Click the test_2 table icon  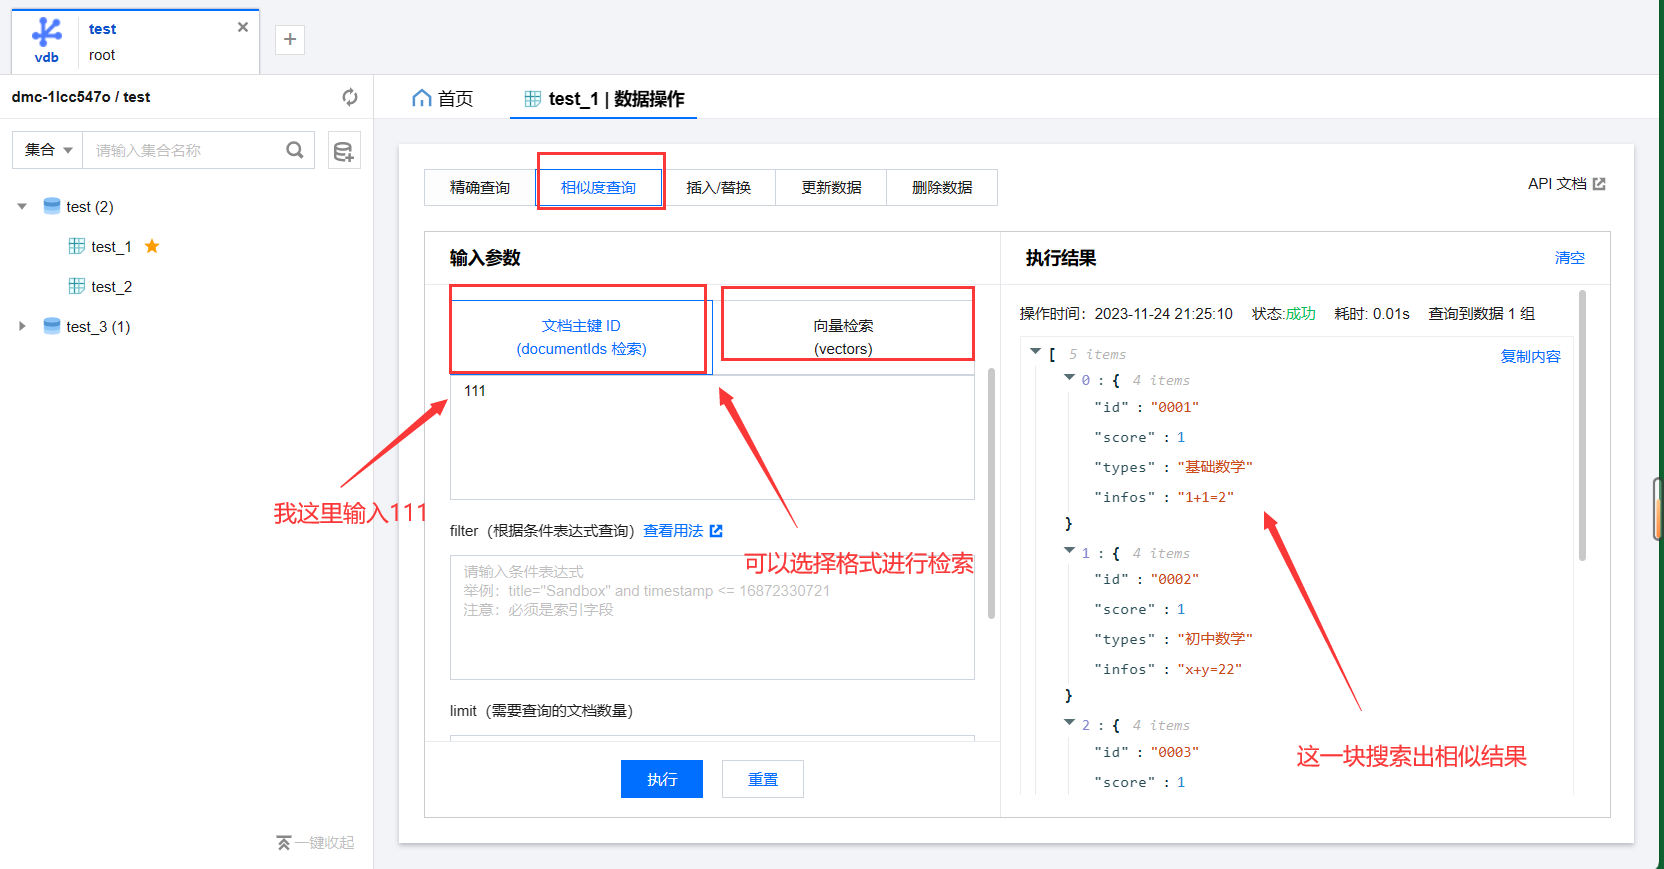pyautogui.click(x=77, y=286)
